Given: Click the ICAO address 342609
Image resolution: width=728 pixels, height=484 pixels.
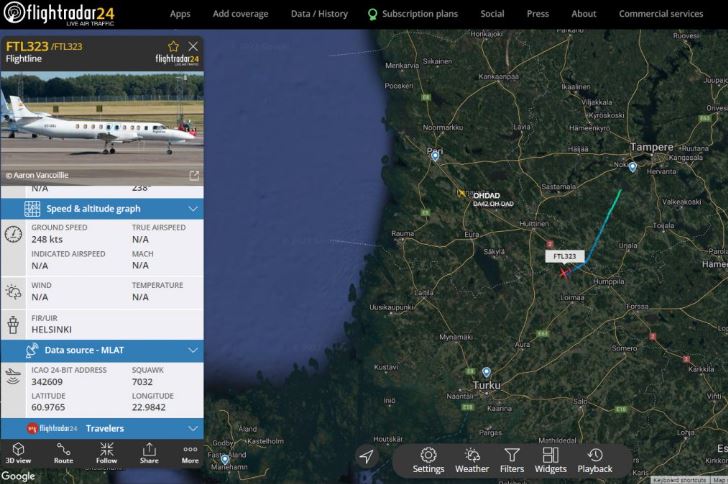Looking at the screenshot, I should (47, 382).
